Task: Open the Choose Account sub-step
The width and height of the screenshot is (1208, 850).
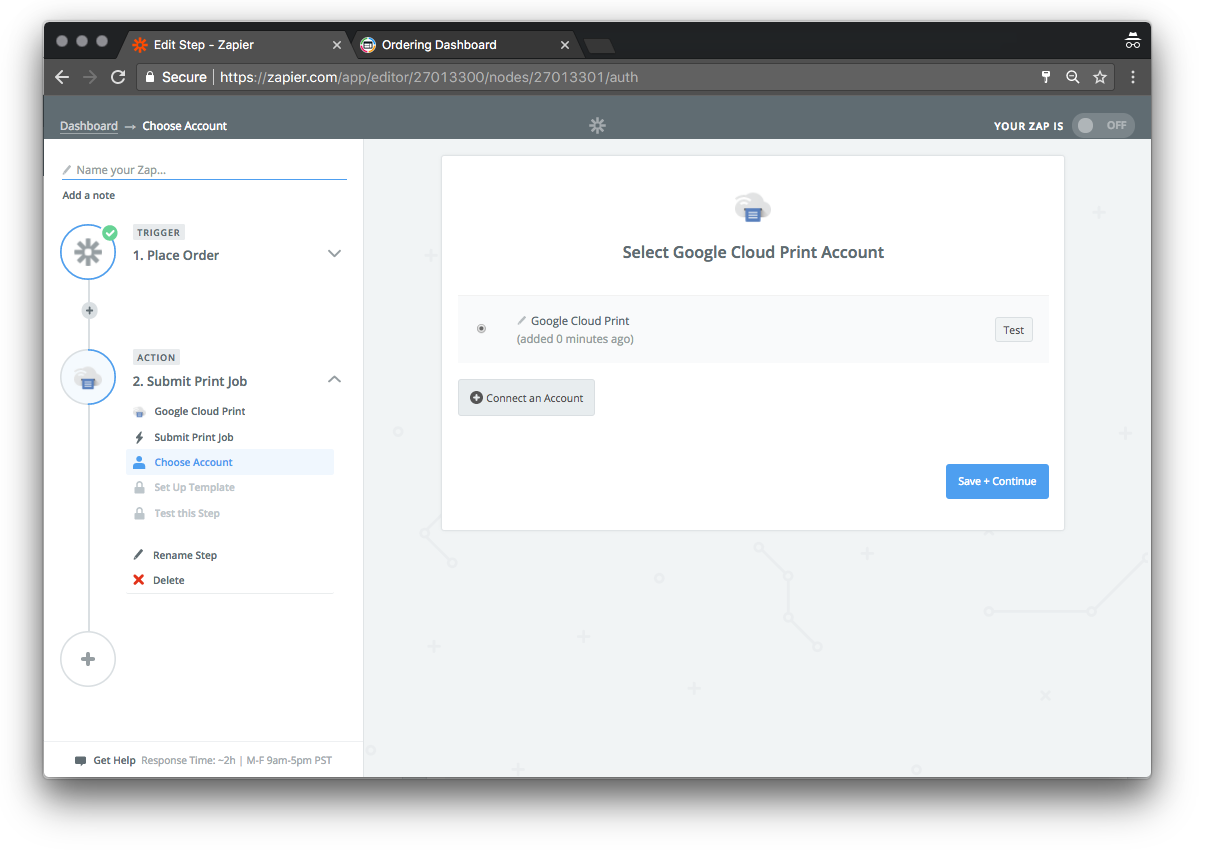Action: pyautogui.click(x=230, y=462)
